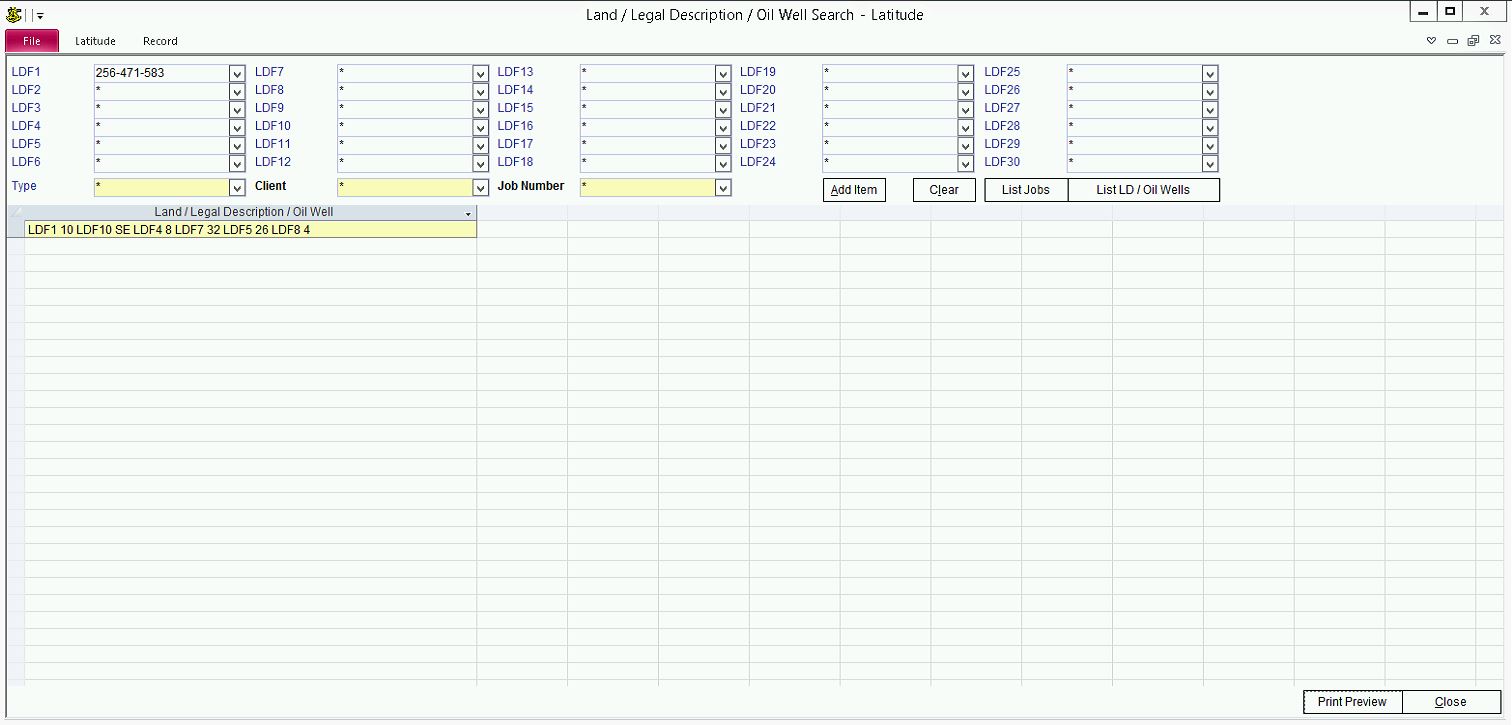Screen dimensions: 1512x725
Task: Maximize the main application window
Action: pos(1450,11)
